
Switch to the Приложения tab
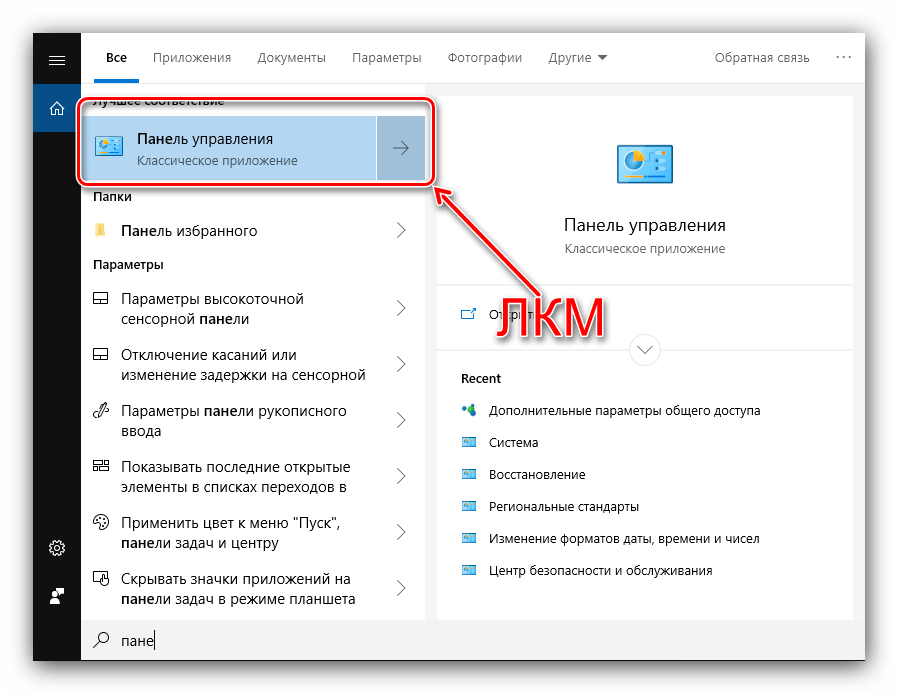tap(192, 58)
